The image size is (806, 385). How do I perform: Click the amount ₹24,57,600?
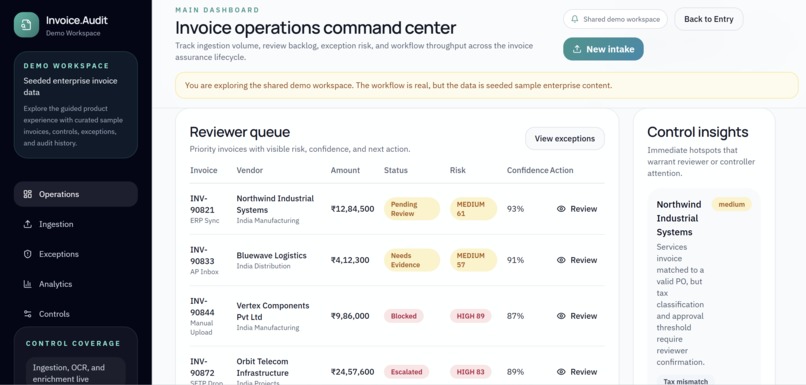(353, 372)
